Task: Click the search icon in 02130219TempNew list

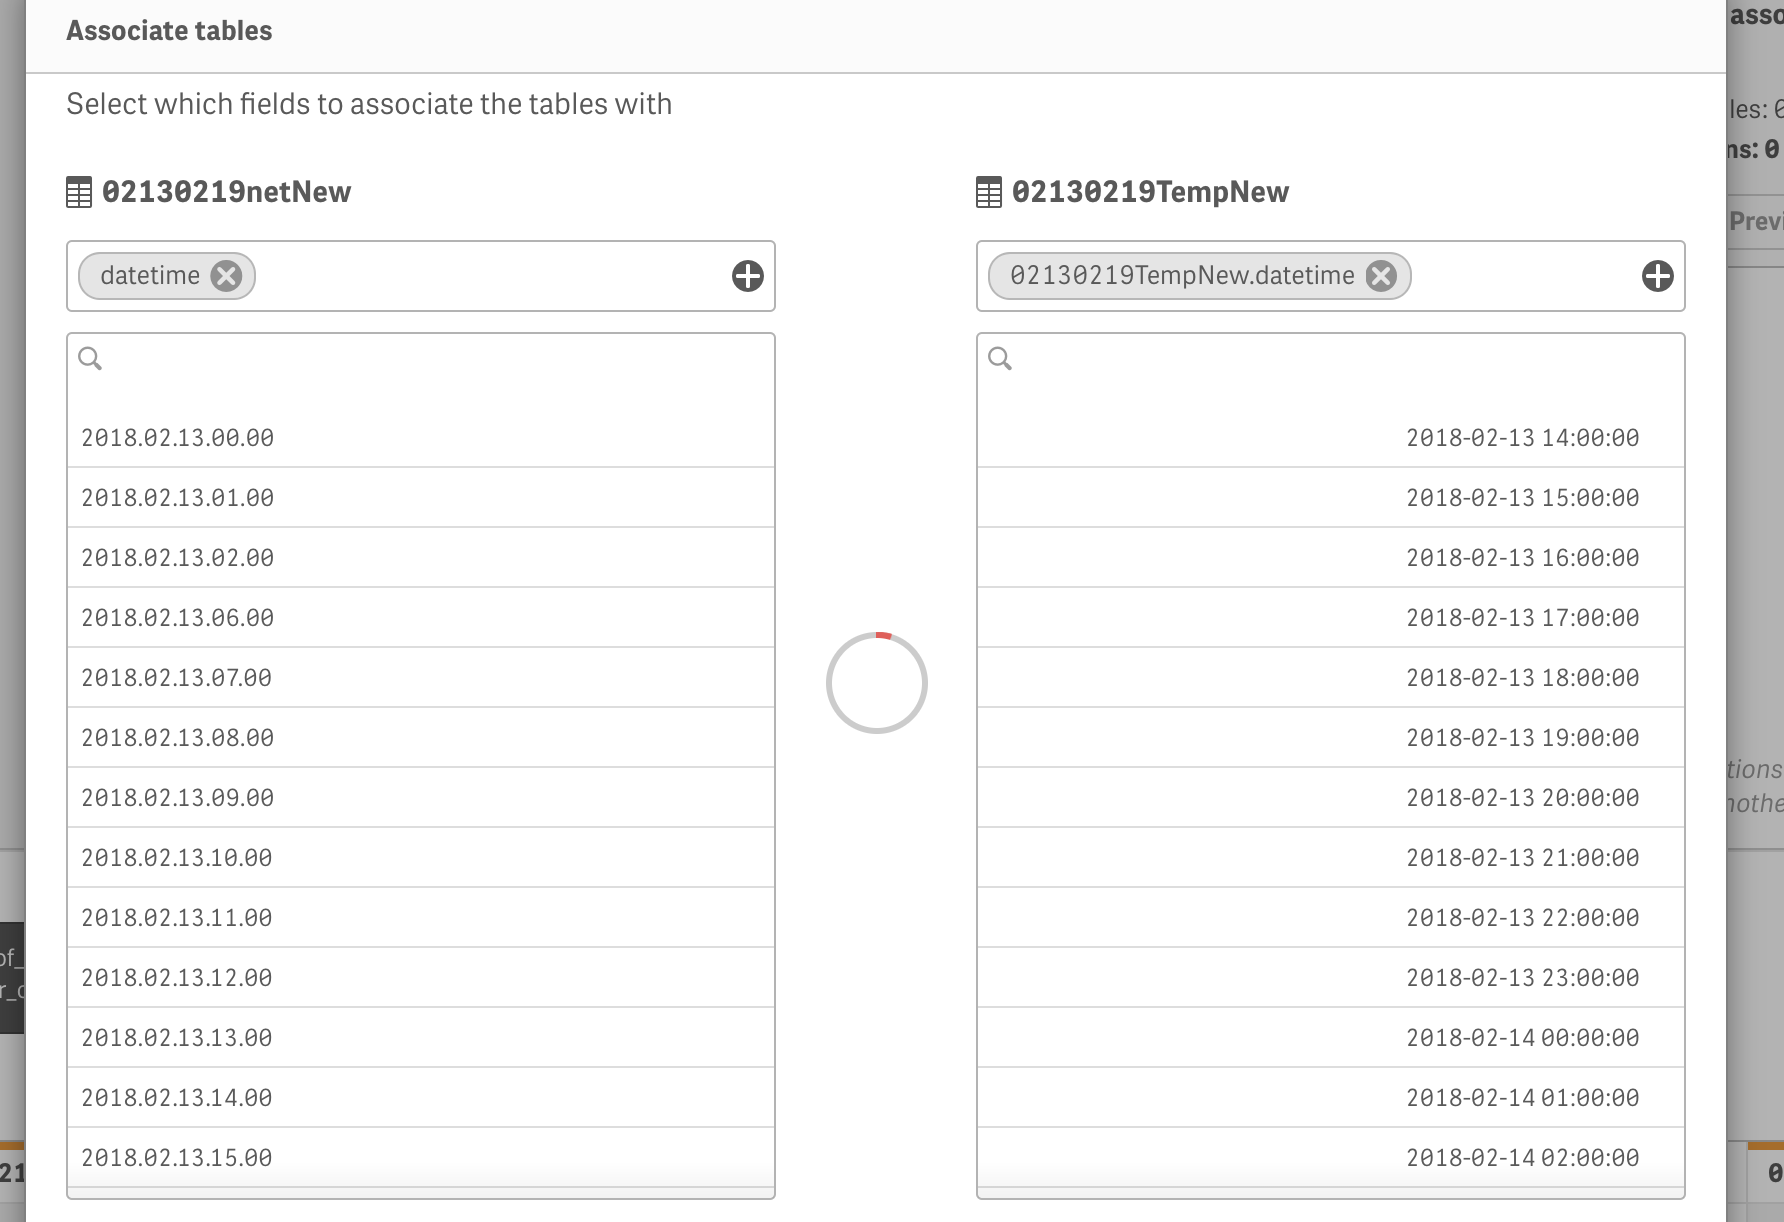Action: click(x=1000, y=358)
